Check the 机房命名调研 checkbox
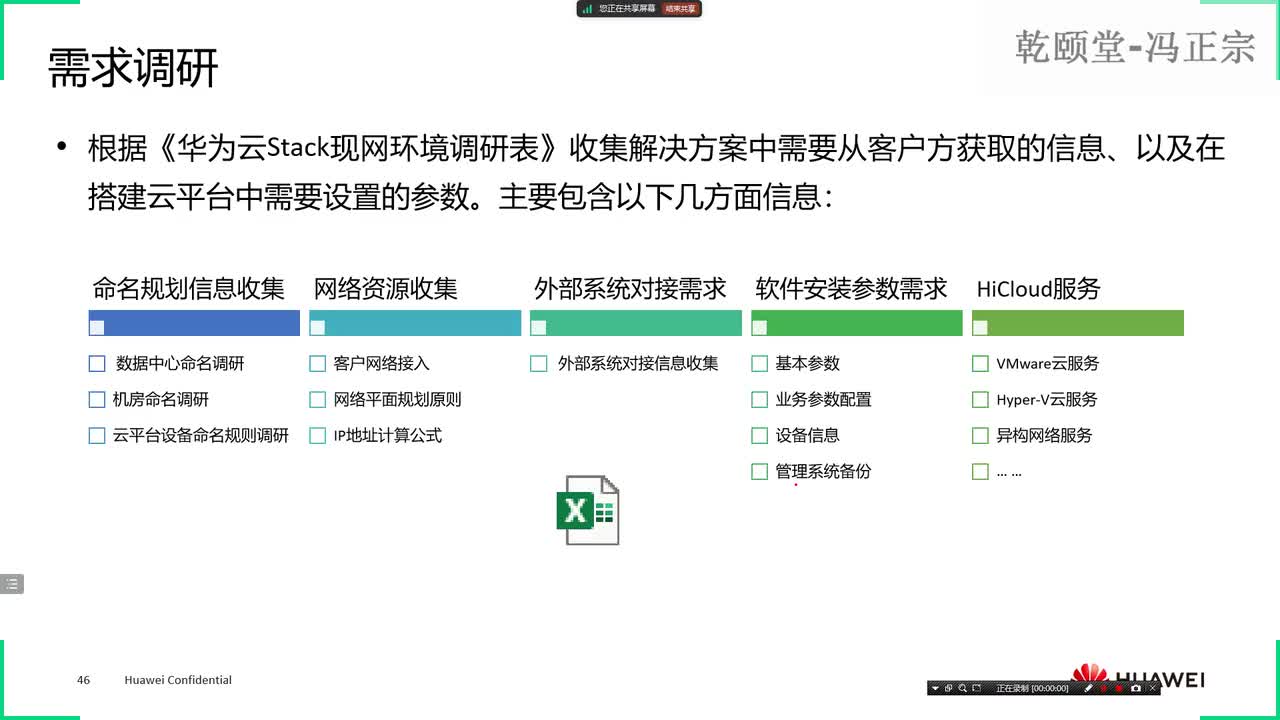Image resolution: width=1280 pixels, height=720 pixels. pos(97,400)
